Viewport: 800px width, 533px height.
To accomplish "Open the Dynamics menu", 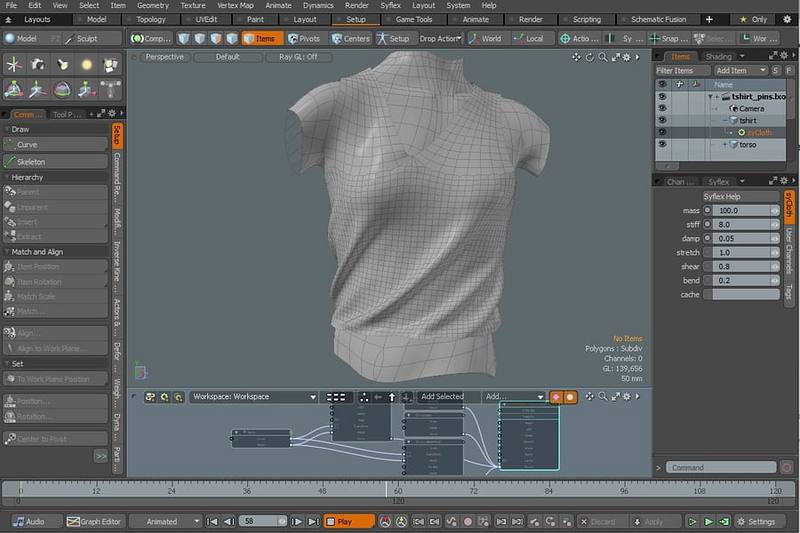I will (318, 5).
